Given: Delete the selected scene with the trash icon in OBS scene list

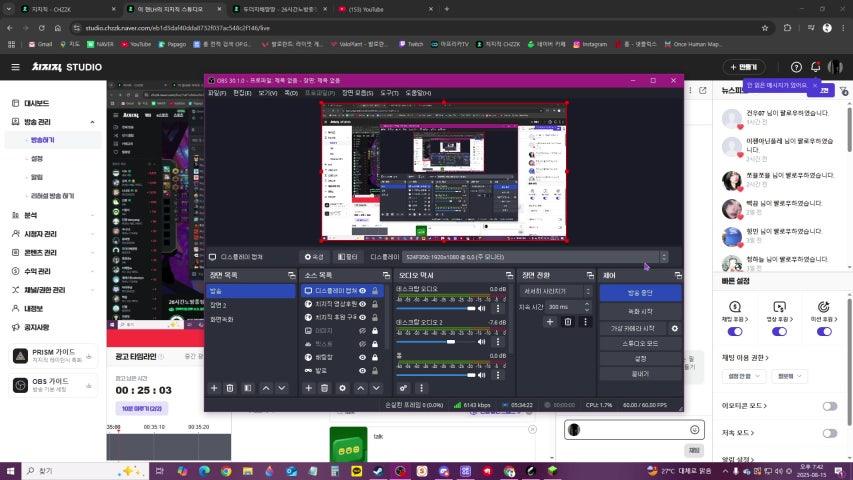Looking at the screenshot, I should [x=230, y=388].
